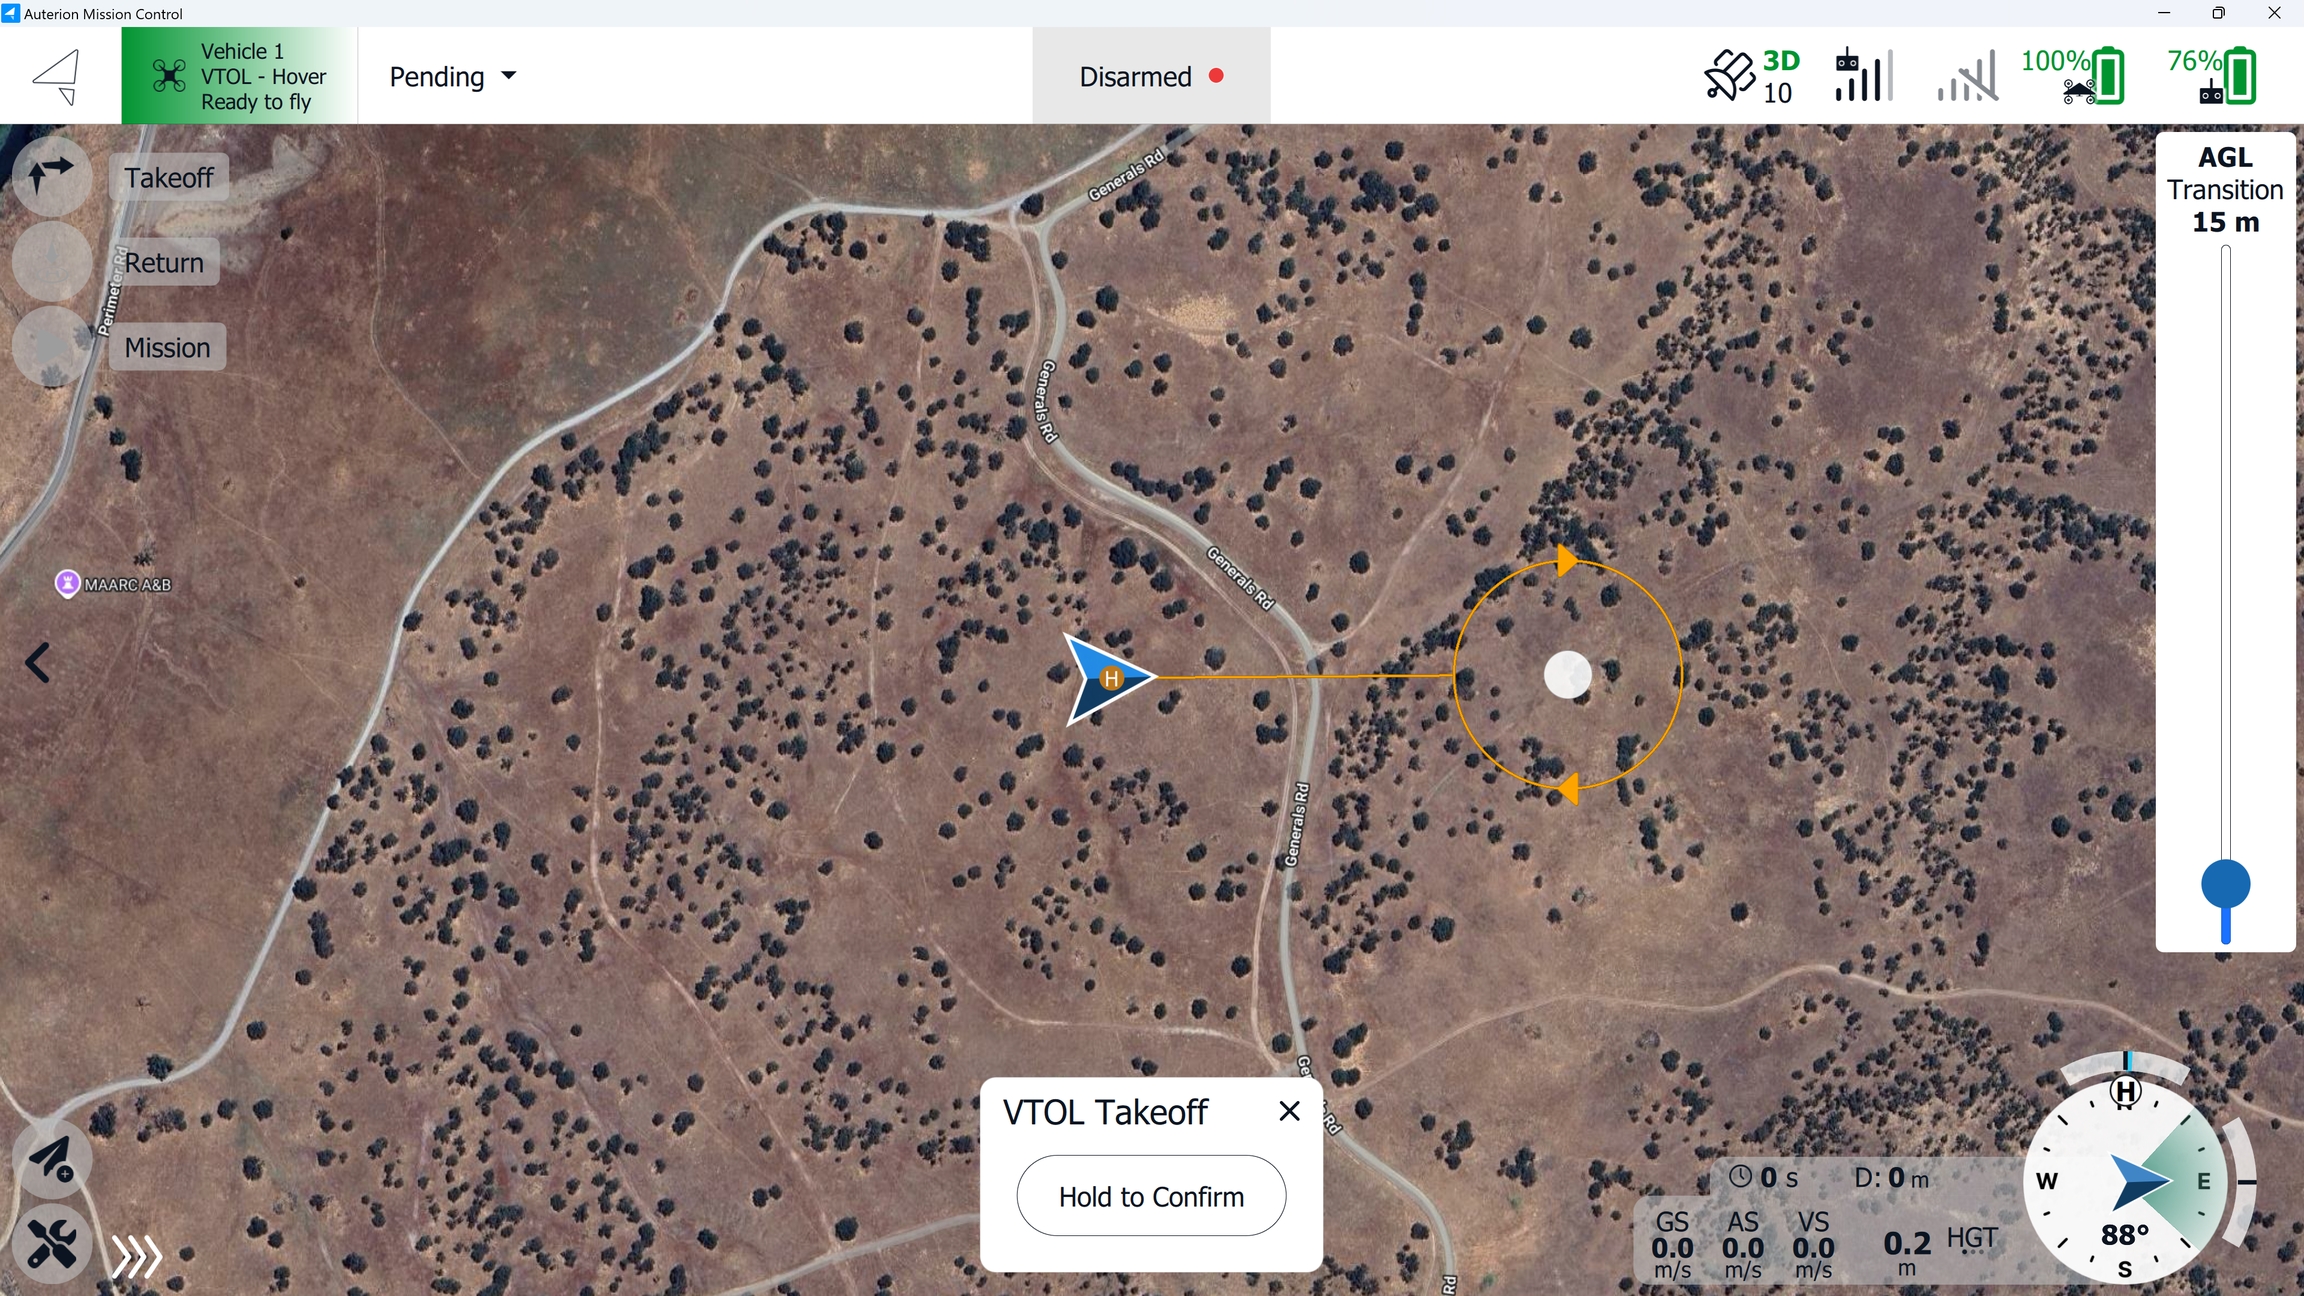Screen dimensions: 2304x1296
Task: Click the Takeoff label button
Action: (169, 177)
